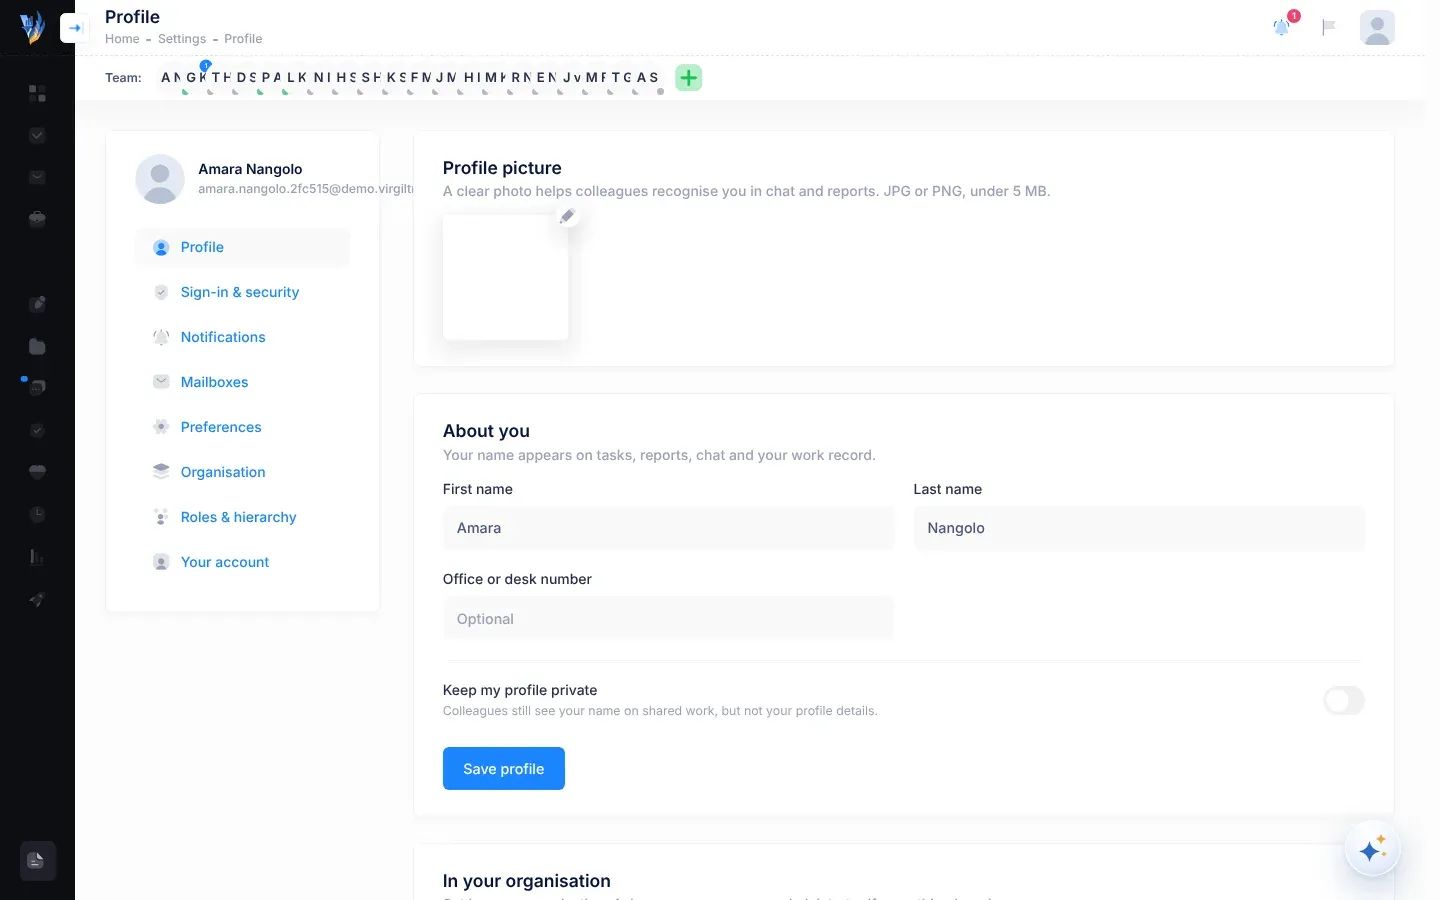The width and height of the screenshot is (1440, 900).
Task: Open Your account settings
Action: [243, 562]
